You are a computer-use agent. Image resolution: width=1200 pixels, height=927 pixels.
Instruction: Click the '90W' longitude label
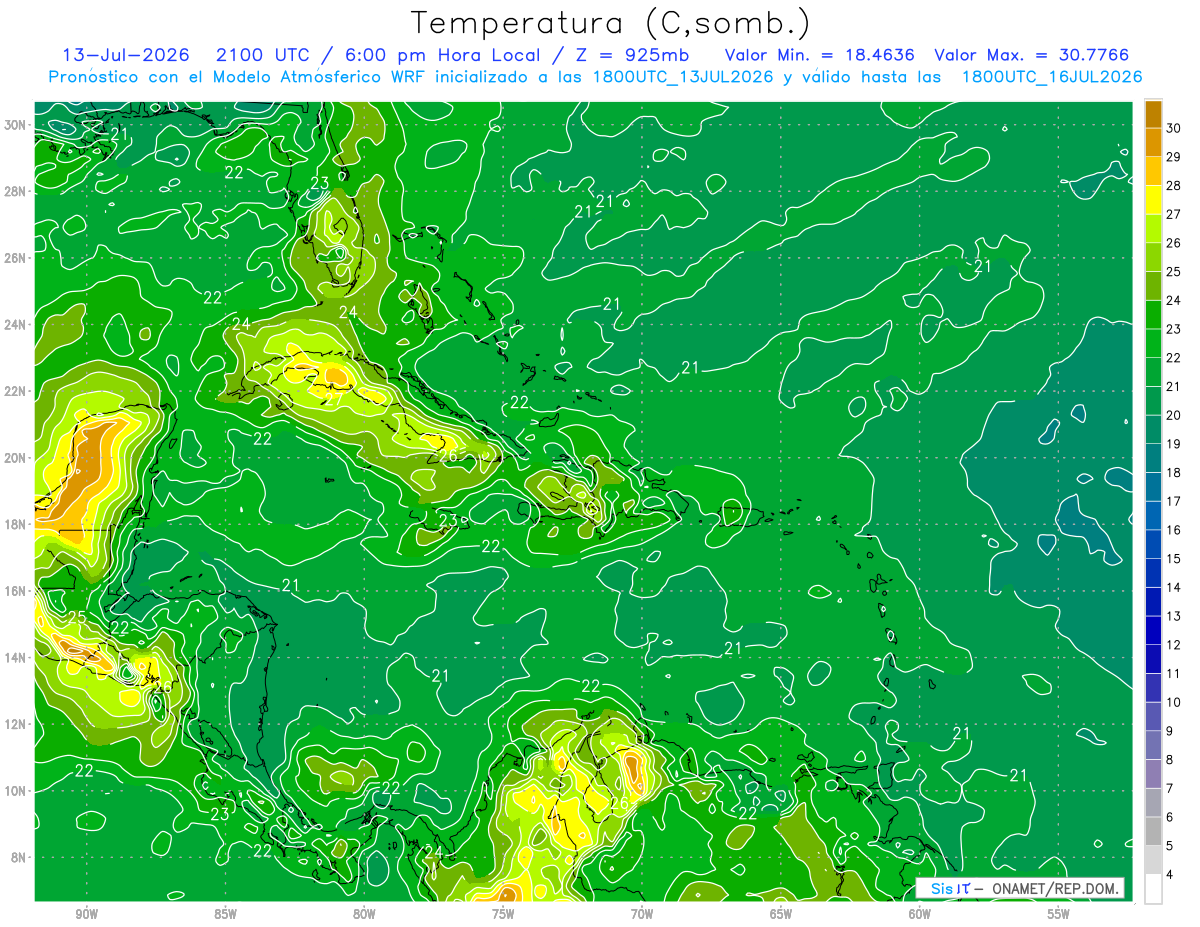(x=86, y=913)
